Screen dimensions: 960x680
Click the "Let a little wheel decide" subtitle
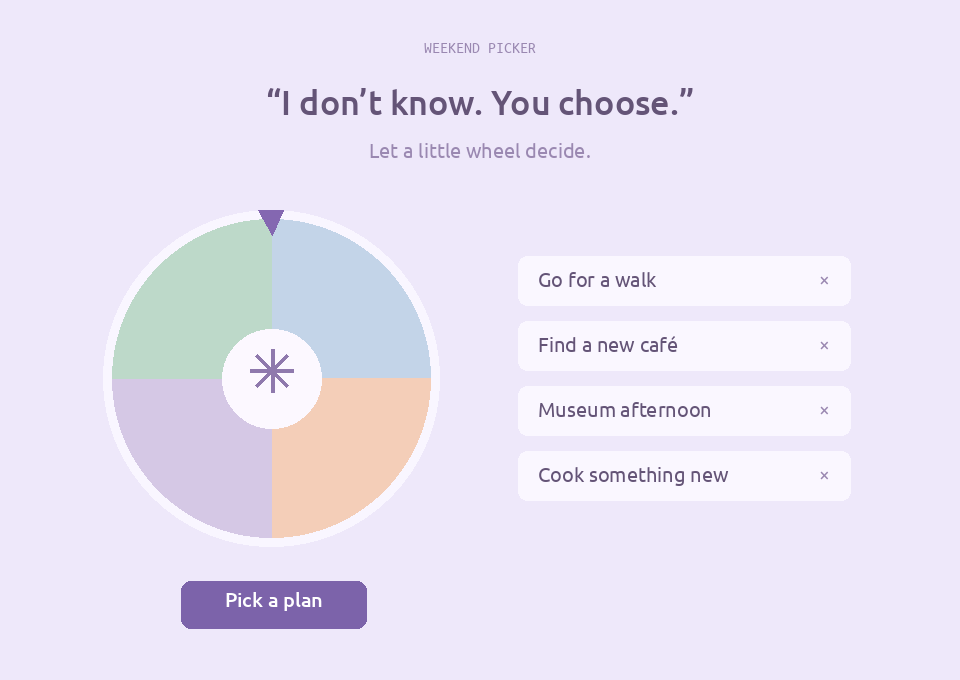pyautogui.click(x=480, y=151)
